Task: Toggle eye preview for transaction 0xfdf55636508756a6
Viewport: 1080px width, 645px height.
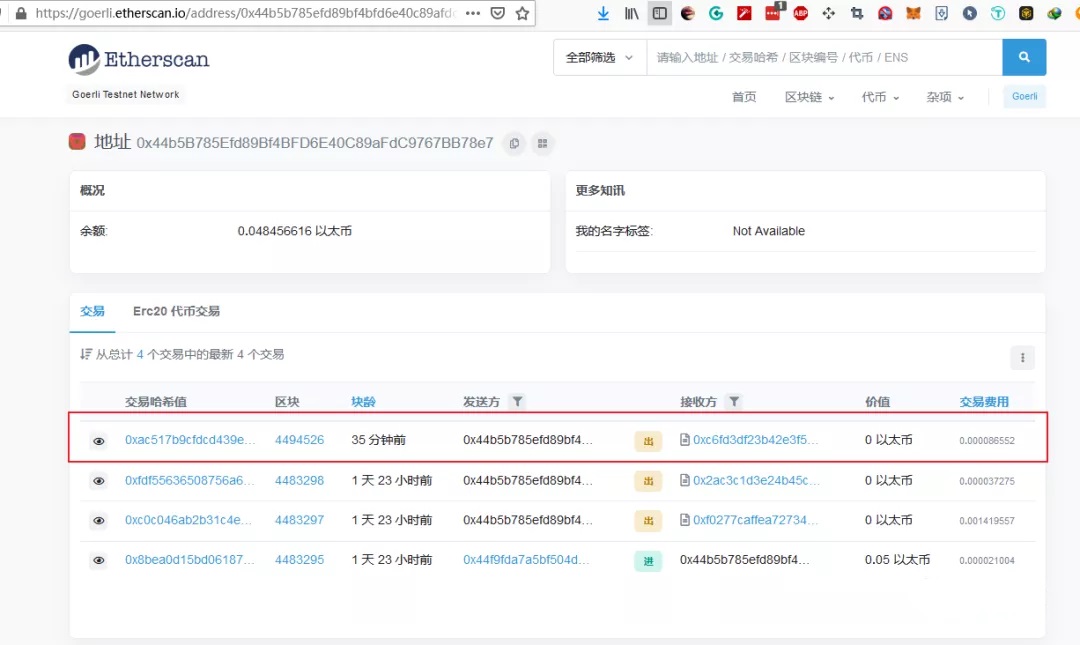Action: coord(99,481)
